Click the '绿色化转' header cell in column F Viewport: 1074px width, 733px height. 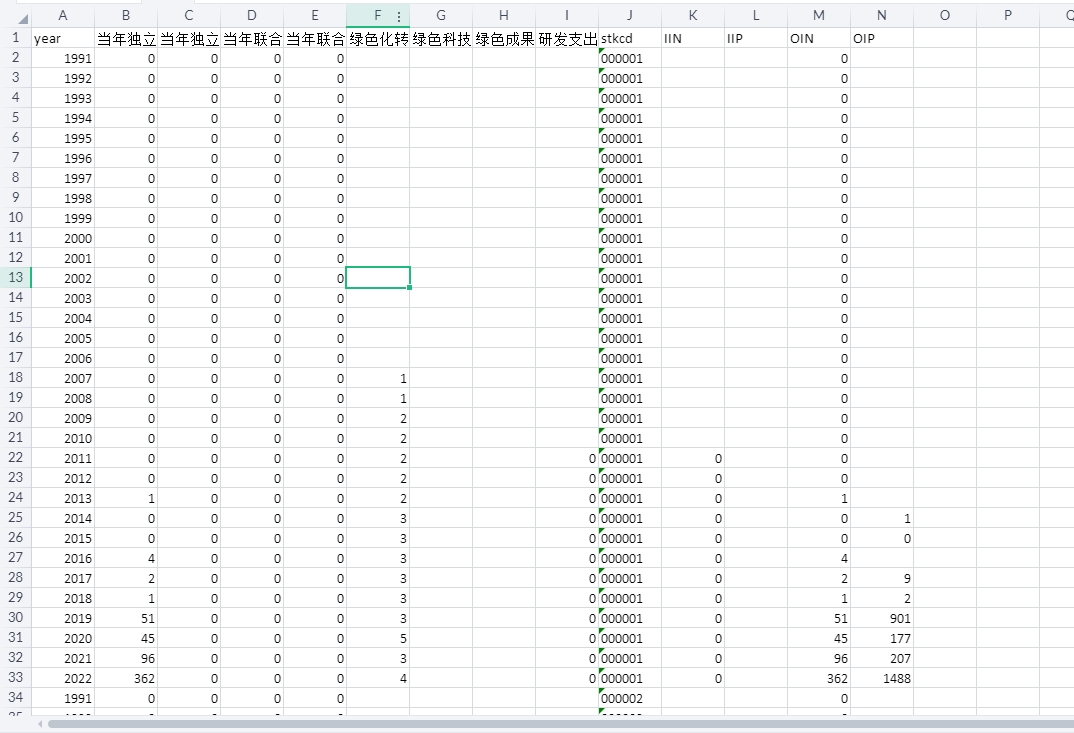tap(377, 38)
